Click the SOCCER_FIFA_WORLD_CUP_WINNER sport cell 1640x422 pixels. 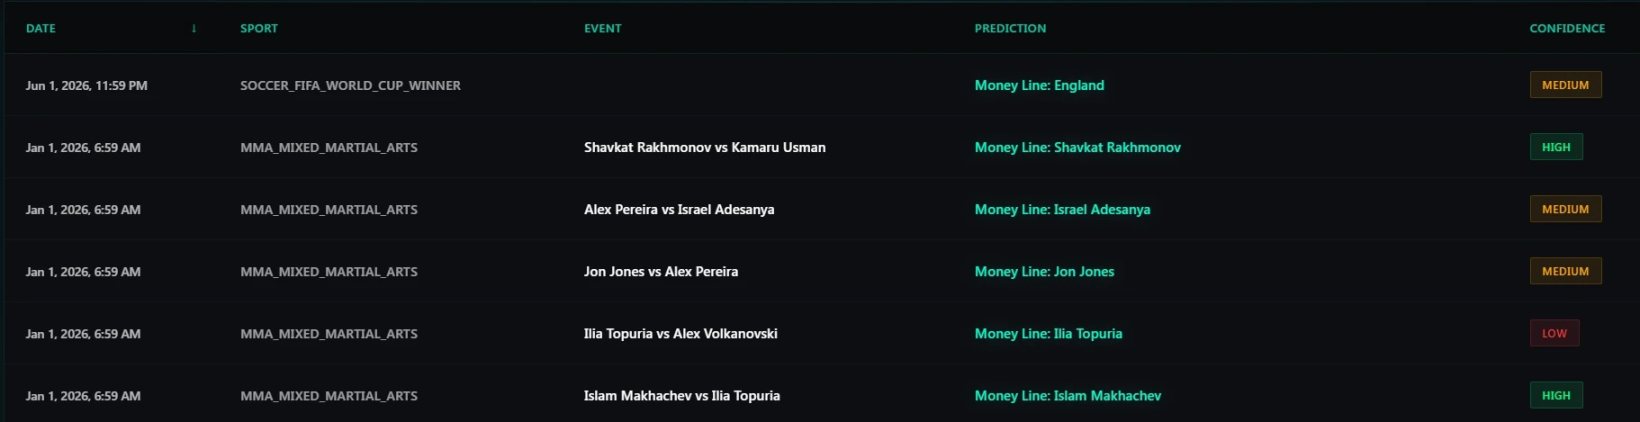click(x=350, y=85)
